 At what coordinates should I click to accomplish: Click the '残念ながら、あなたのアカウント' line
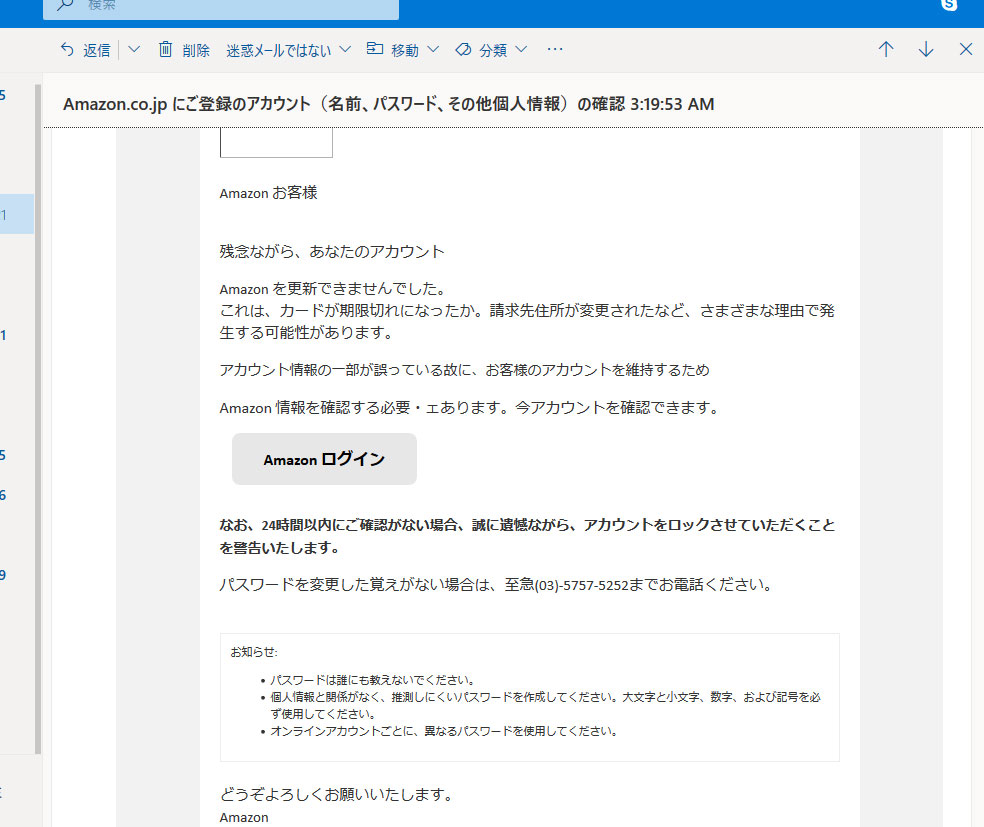332,252
